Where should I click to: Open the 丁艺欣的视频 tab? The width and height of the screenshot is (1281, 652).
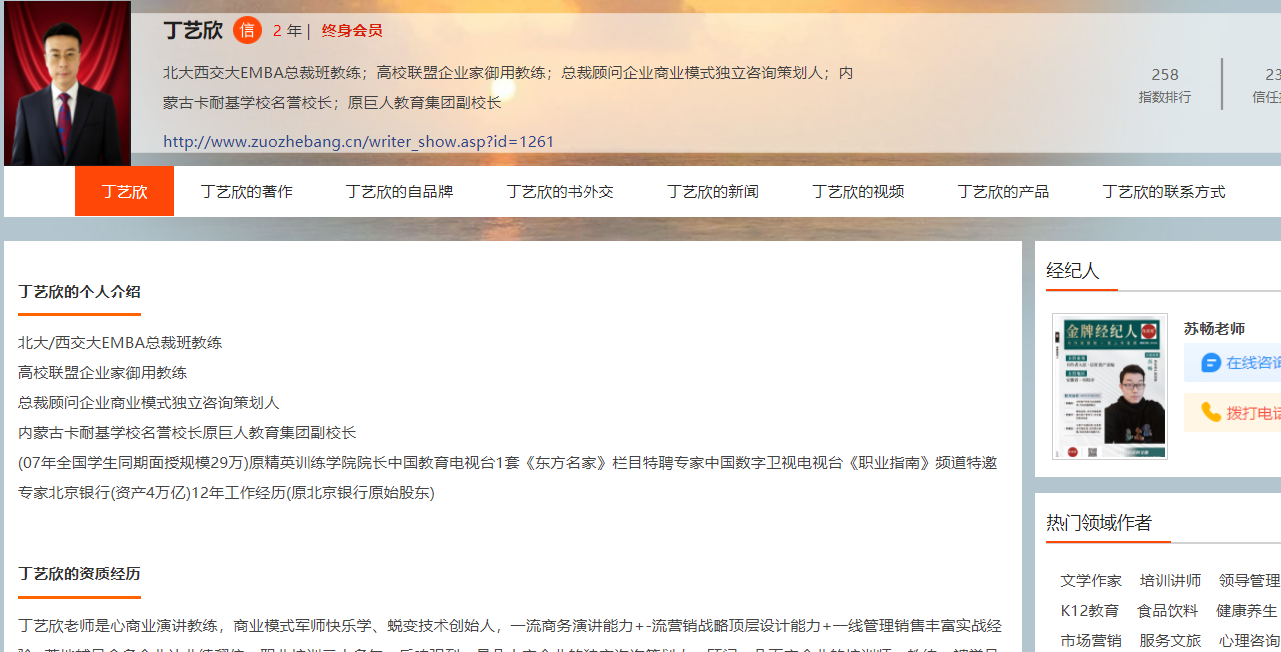click(857, 191)
